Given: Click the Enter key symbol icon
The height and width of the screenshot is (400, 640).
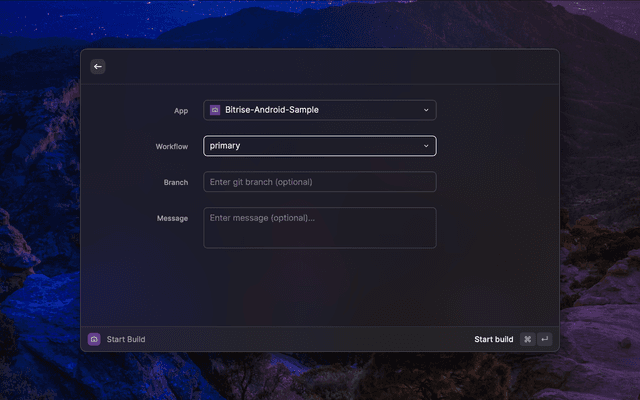Looking at the screenshot, I should (544, 339).
